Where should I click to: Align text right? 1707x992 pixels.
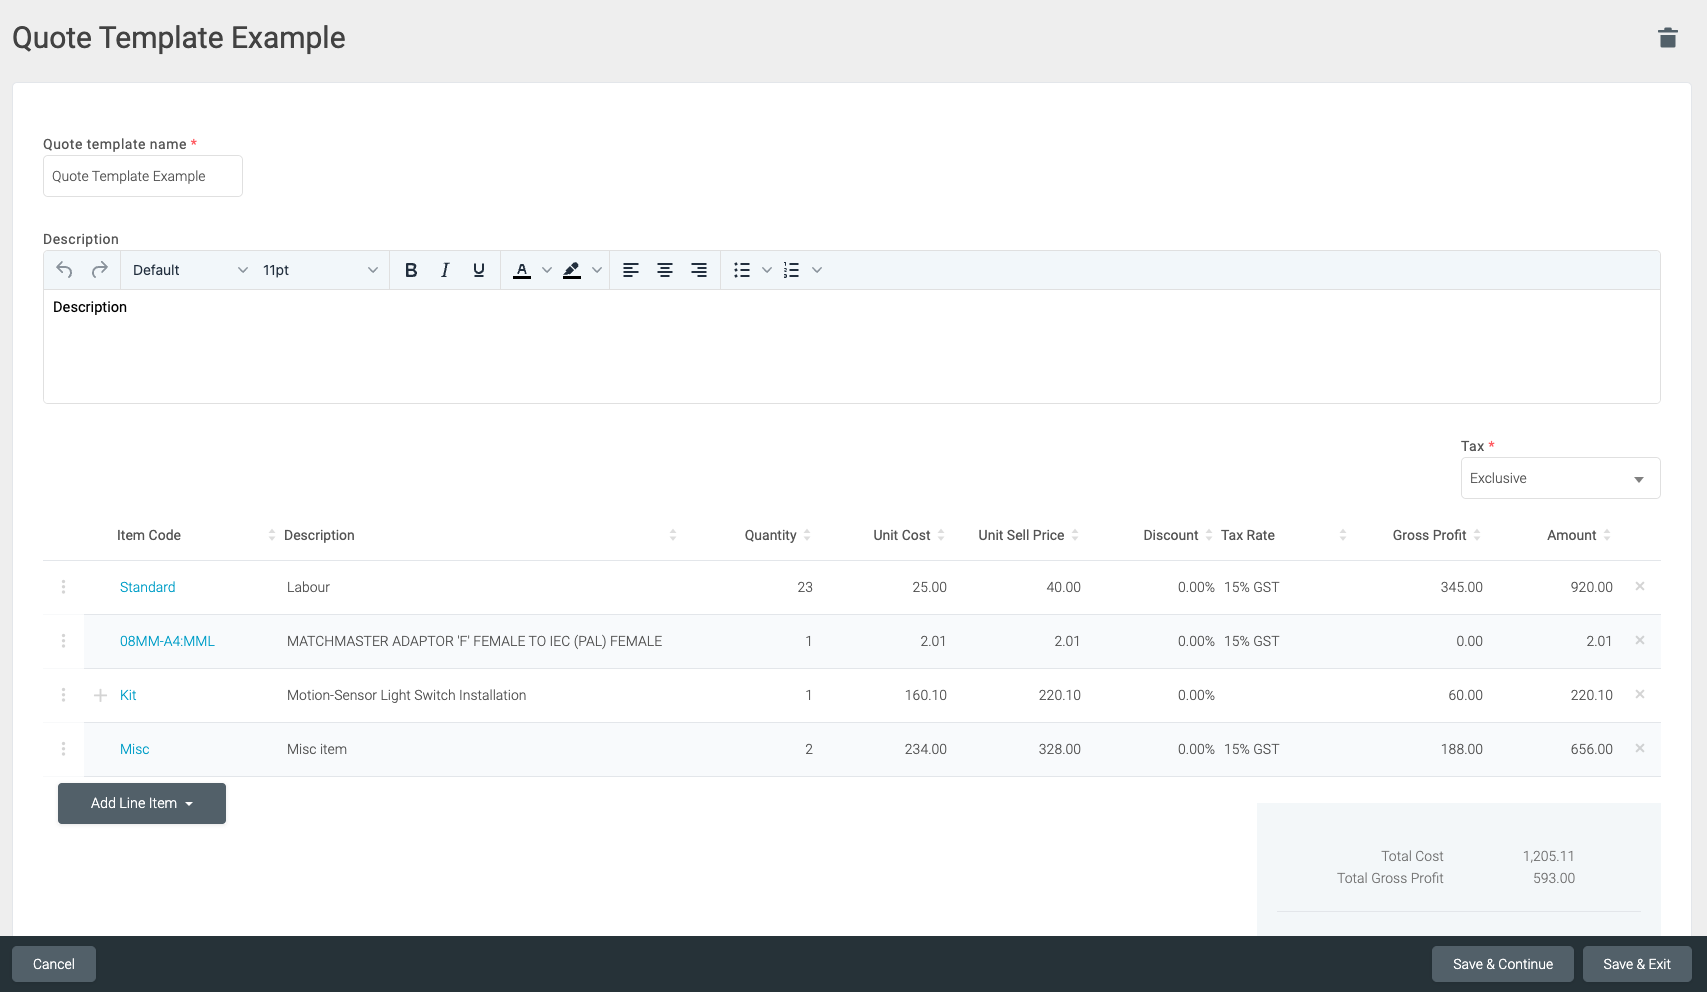click(x=699, y=270)
